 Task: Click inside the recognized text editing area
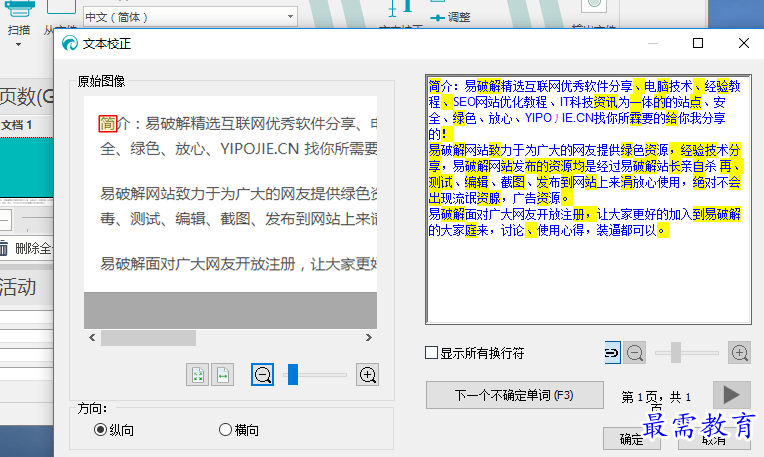[589, 200]
